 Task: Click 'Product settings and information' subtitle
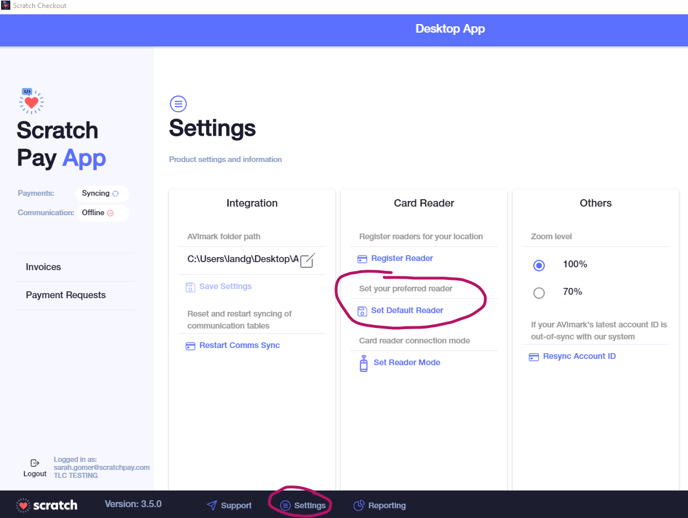pos(226,159)
